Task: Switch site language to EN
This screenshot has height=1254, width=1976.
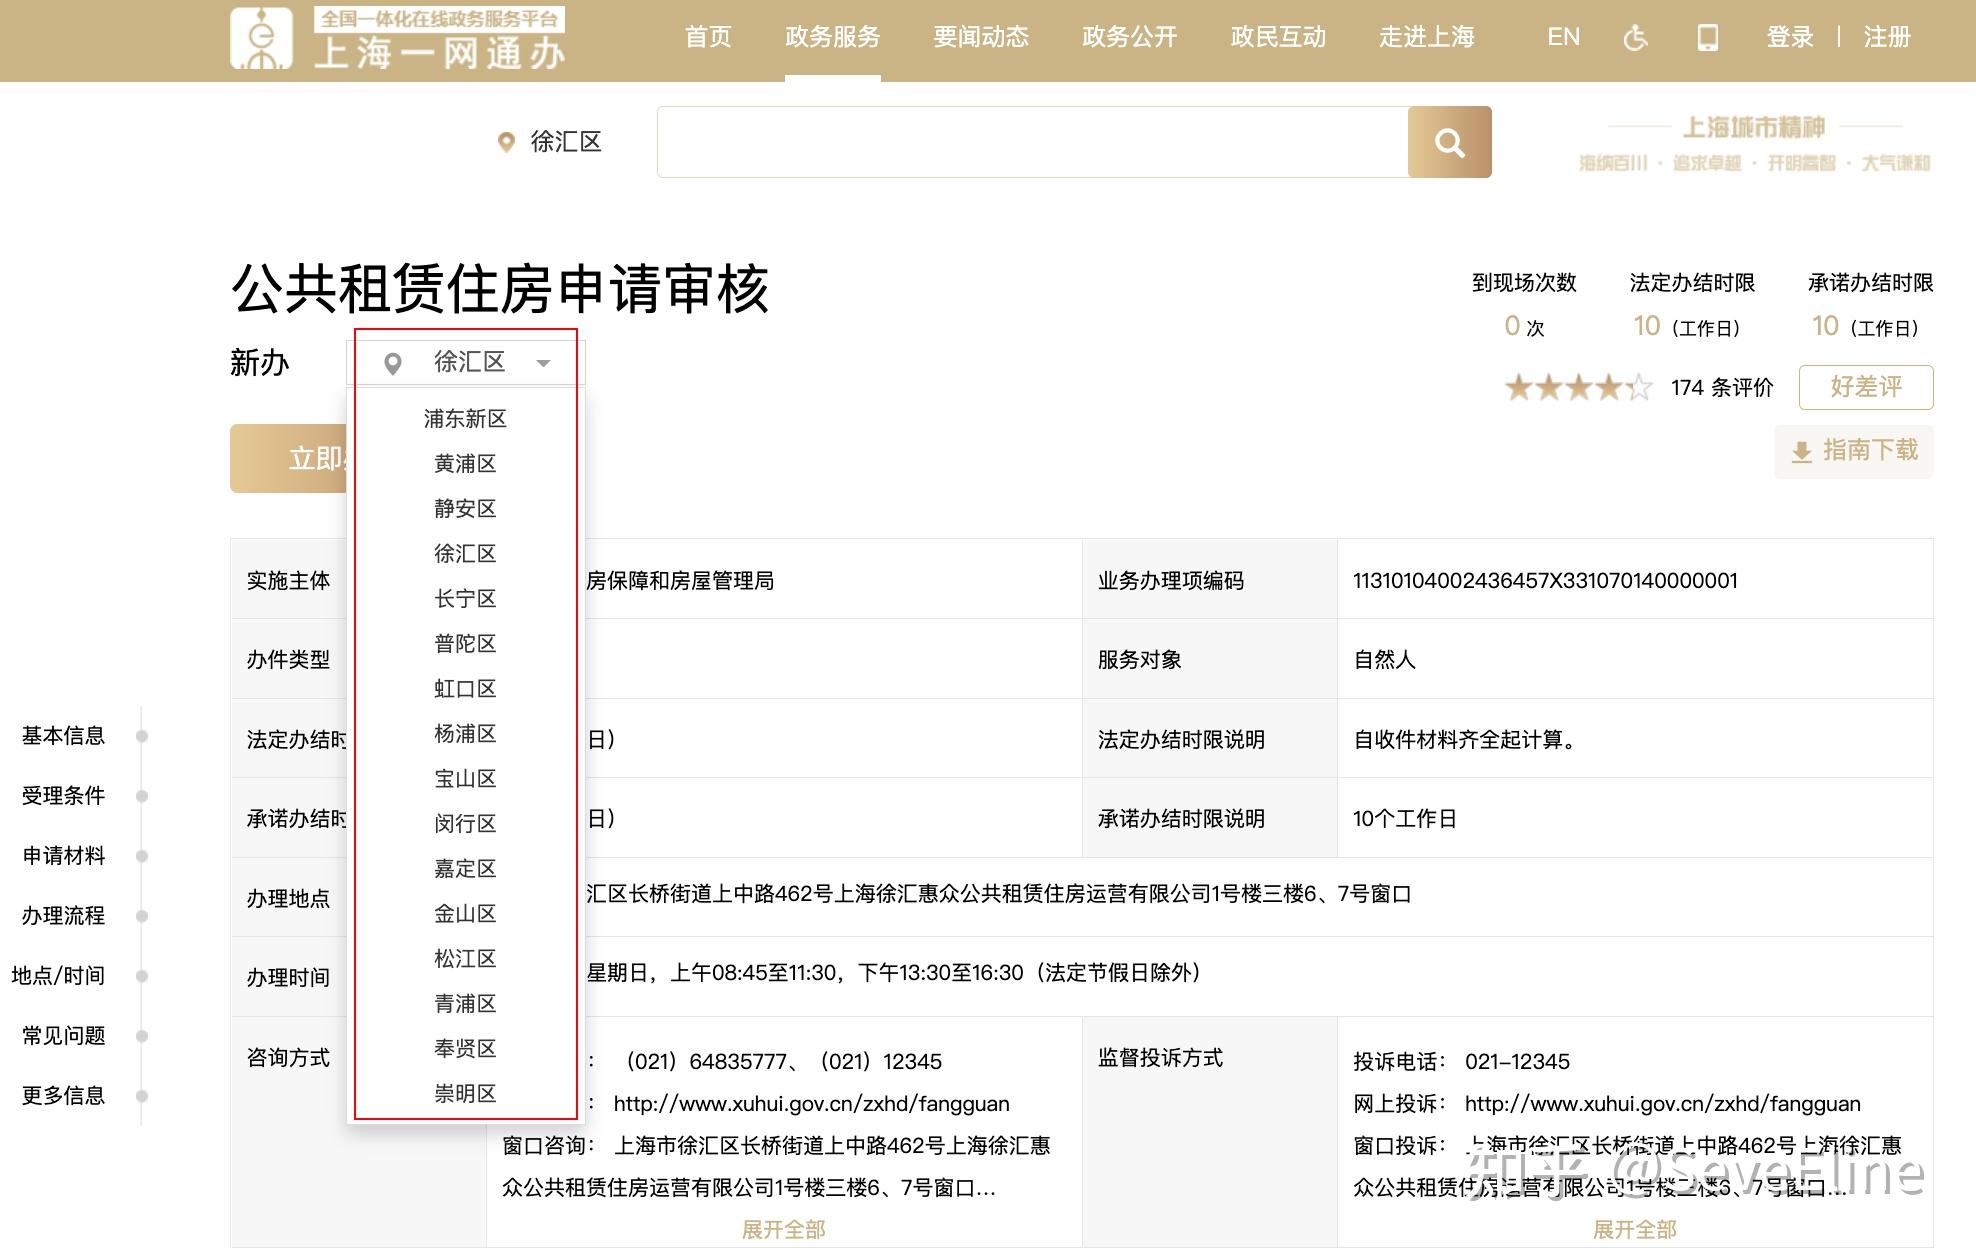Action: 1563,37
